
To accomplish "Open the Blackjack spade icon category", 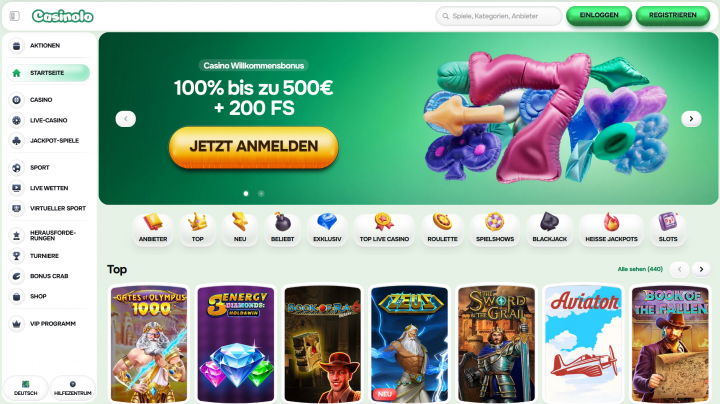I will [550, 230].
